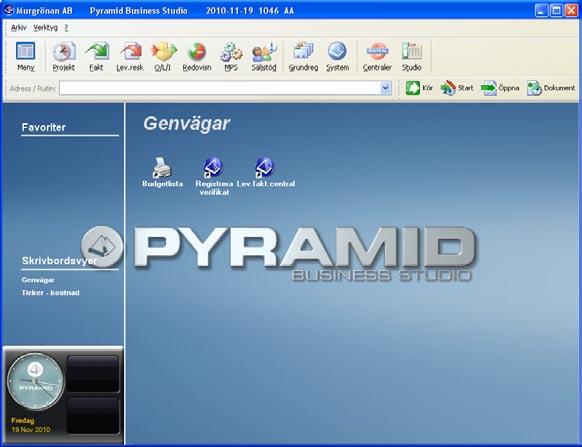The width and height of the screenshot is (582, 447).
Task: Open the Budgetlista printer shortcut
Action: 162,172
